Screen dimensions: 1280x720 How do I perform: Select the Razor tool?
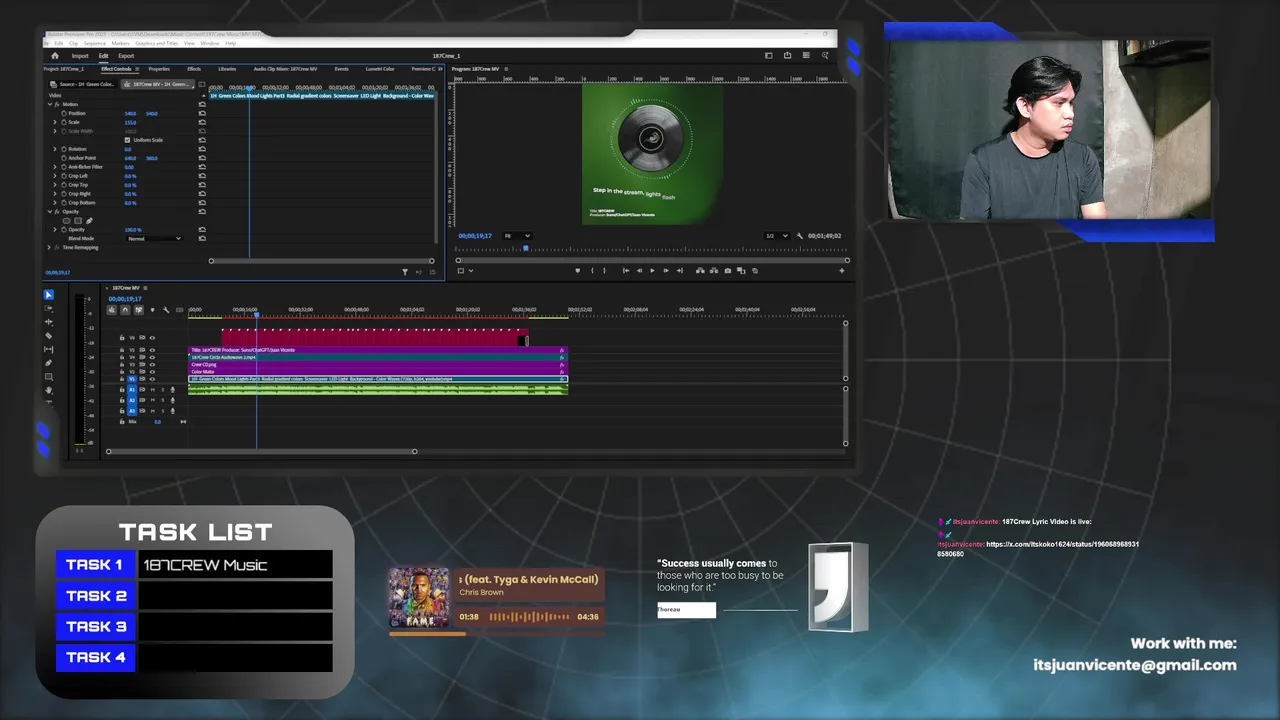[48, 335]
